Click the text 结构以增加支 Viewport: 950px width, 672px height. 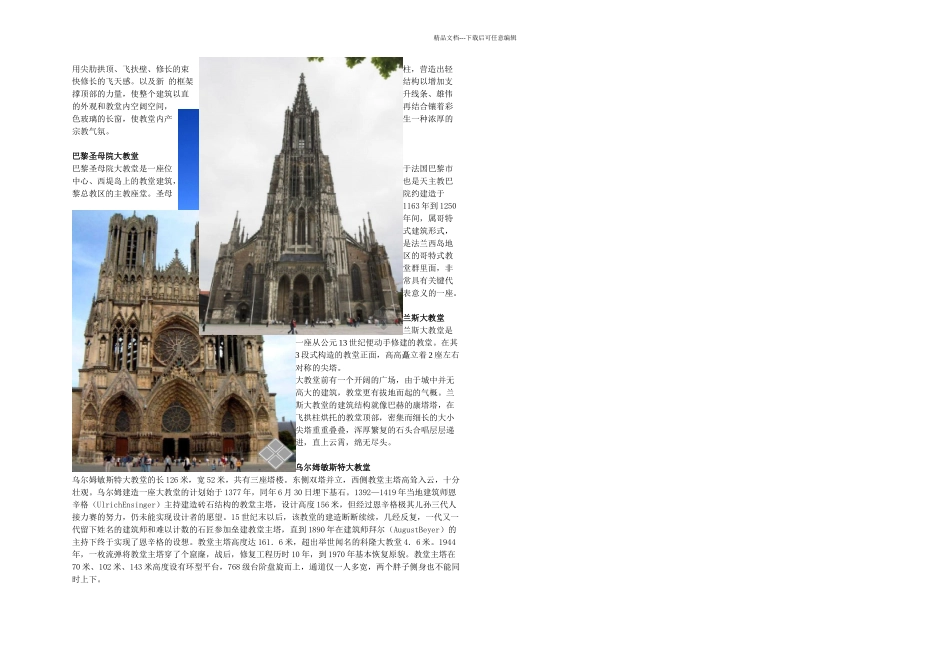point(428,81)
